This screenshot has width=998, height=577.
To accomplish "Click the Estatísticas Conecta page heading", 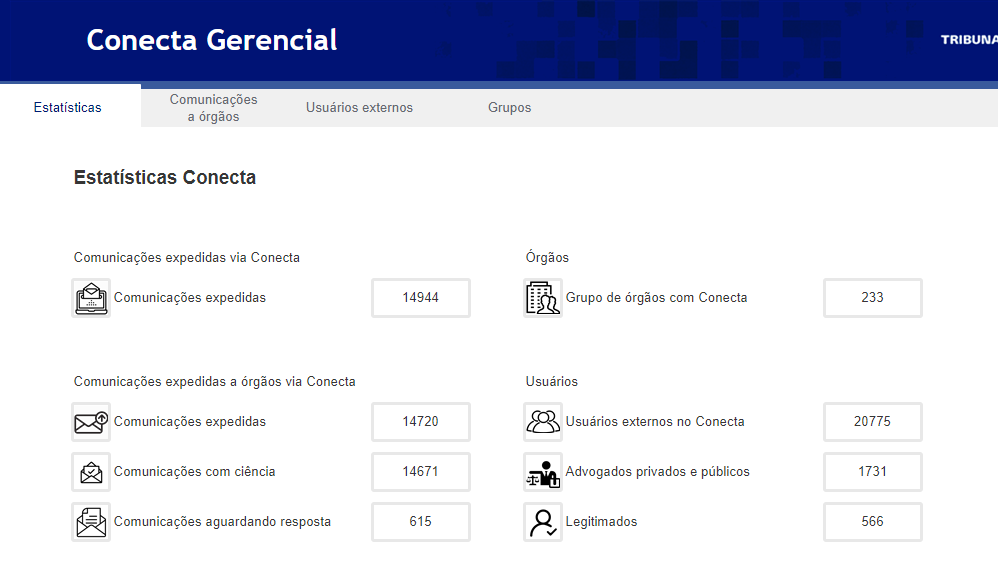I will [164, 177].
